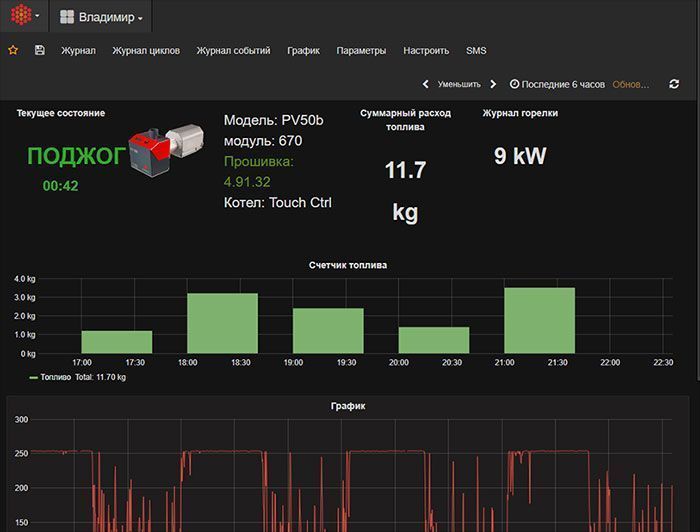This screenshot has height=532, width=700.
Task: Click the Журнал горелки panel title
Action: [520, 113]
